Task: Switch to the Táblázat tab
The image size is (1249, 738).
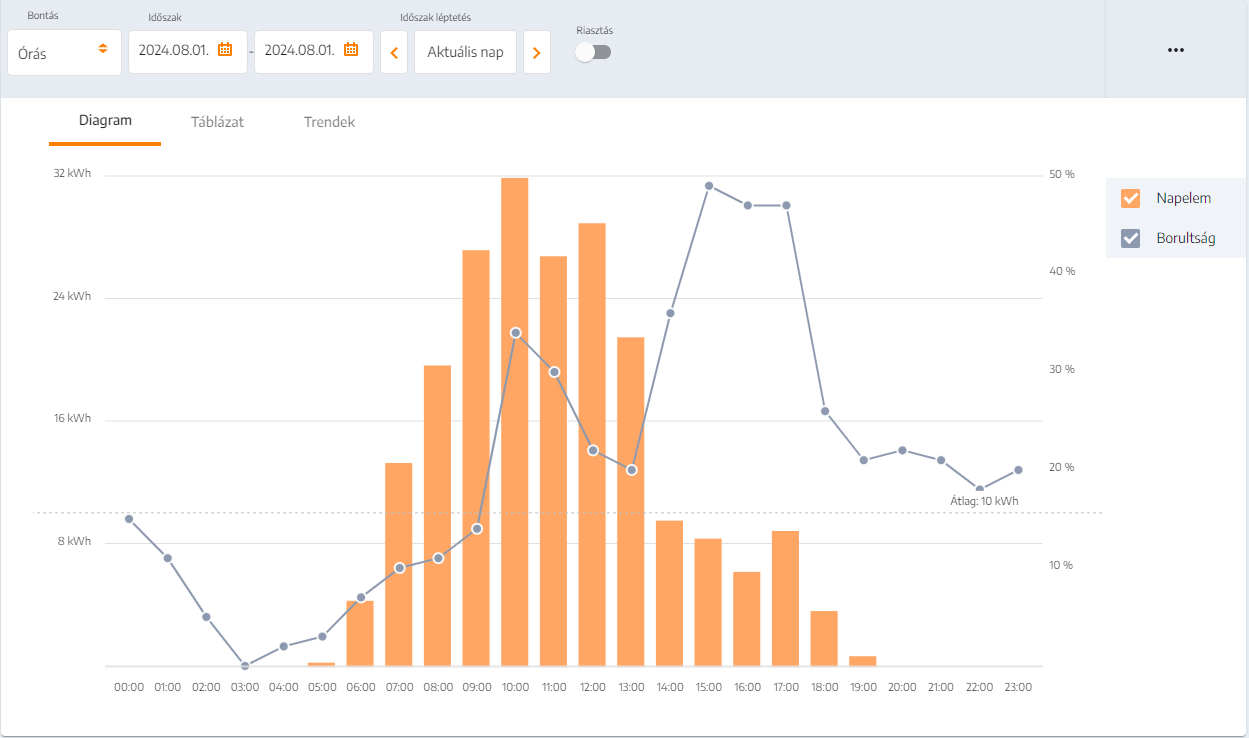Action: pos(217,122)
